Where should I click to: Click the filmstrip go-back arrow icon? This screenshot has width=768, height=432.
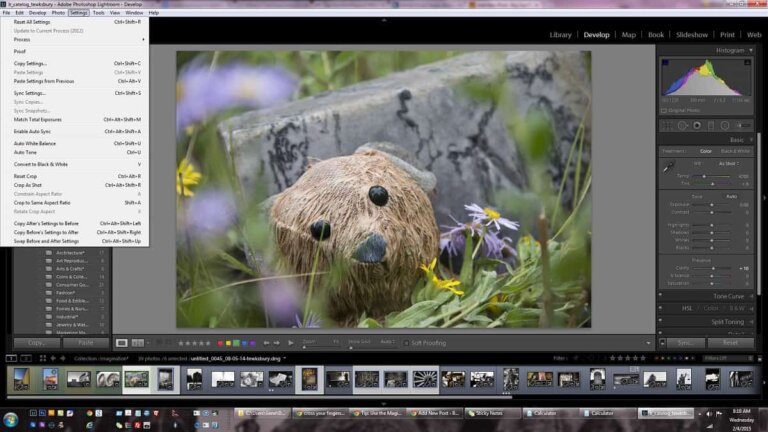(x=53, y=359)
